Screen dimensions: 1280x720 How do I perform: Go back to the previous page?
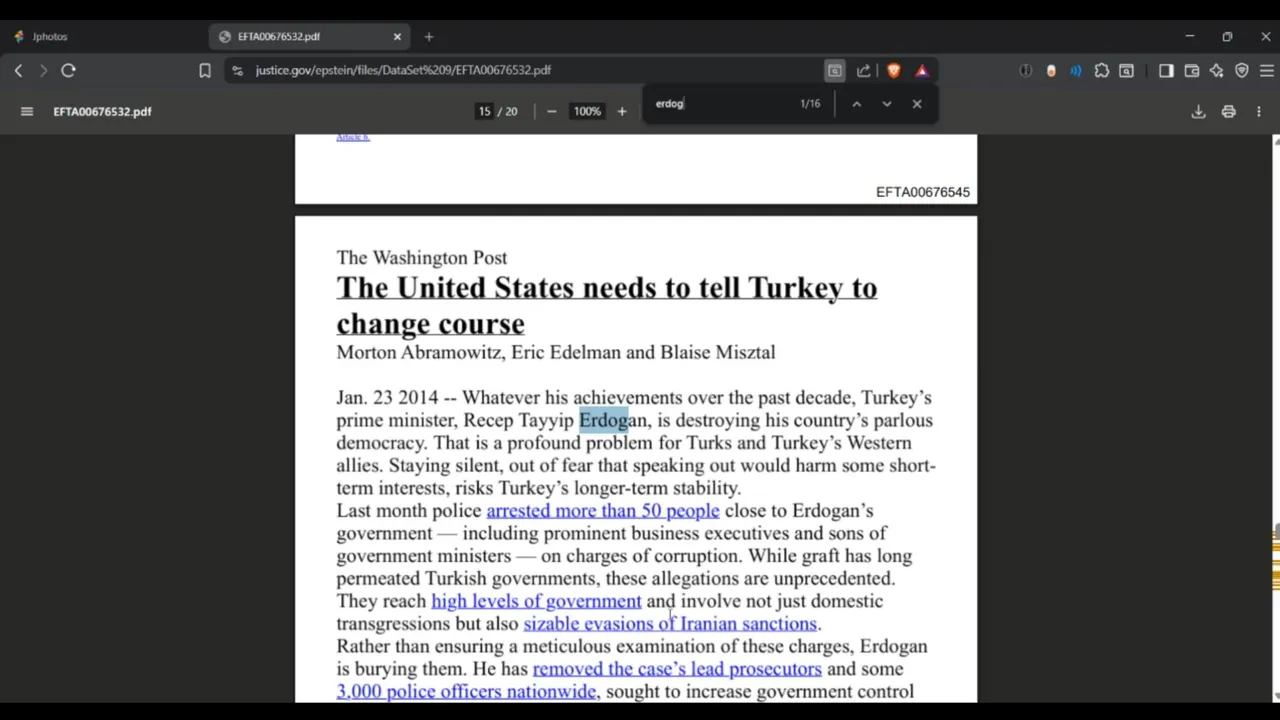coord(18,70)
